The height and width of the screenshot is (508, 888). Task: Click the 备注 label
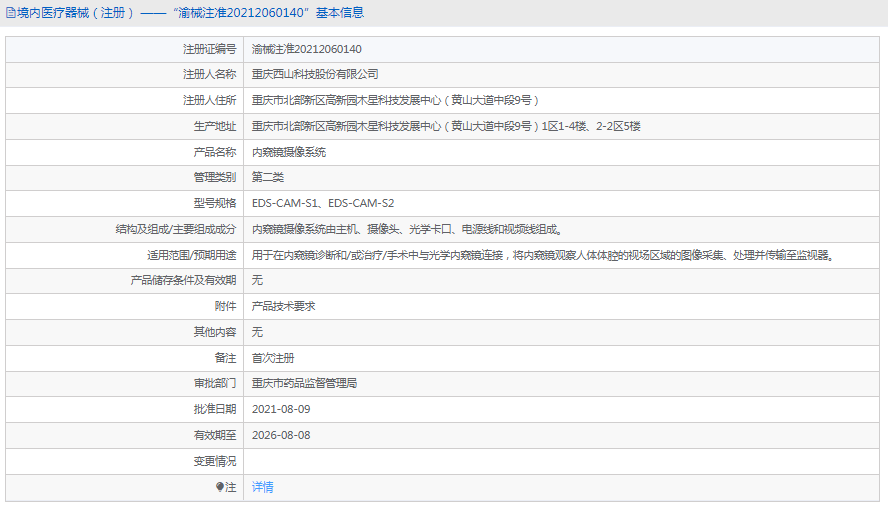[225, 358]
